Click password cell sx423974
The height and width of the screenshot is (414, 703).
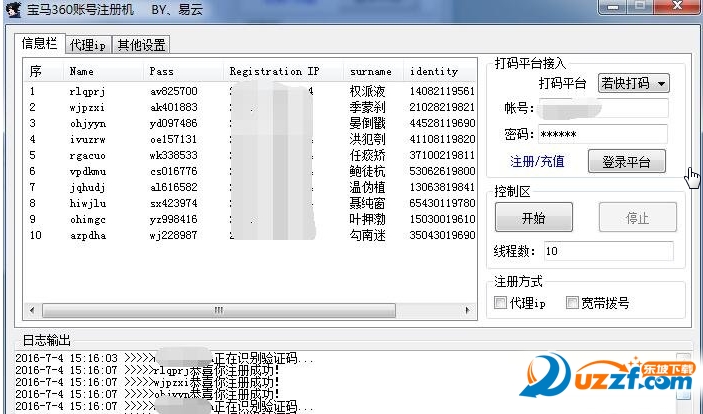174,204
